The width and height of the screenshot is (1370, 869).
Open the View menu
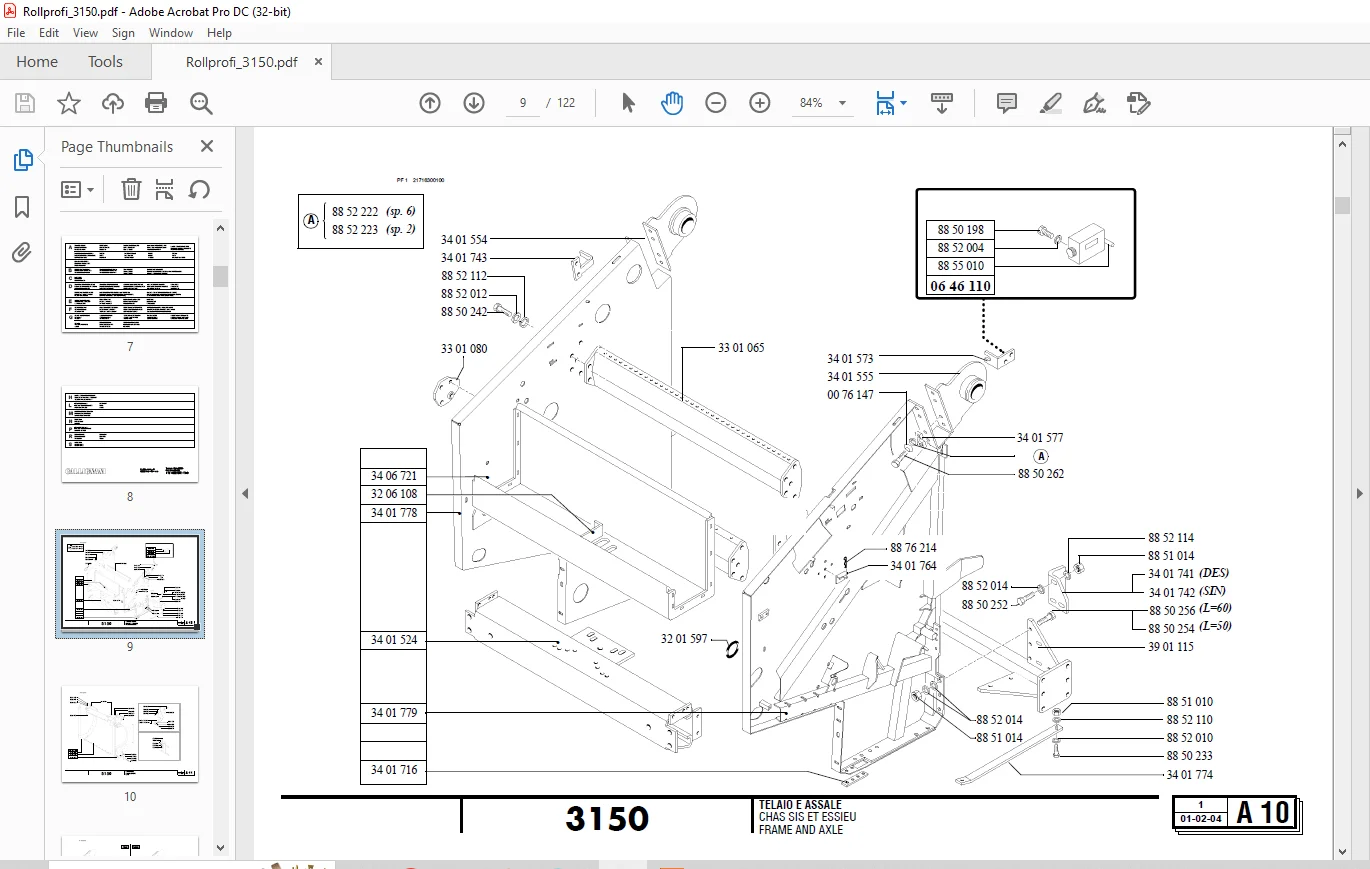click(x=86, y=33)
